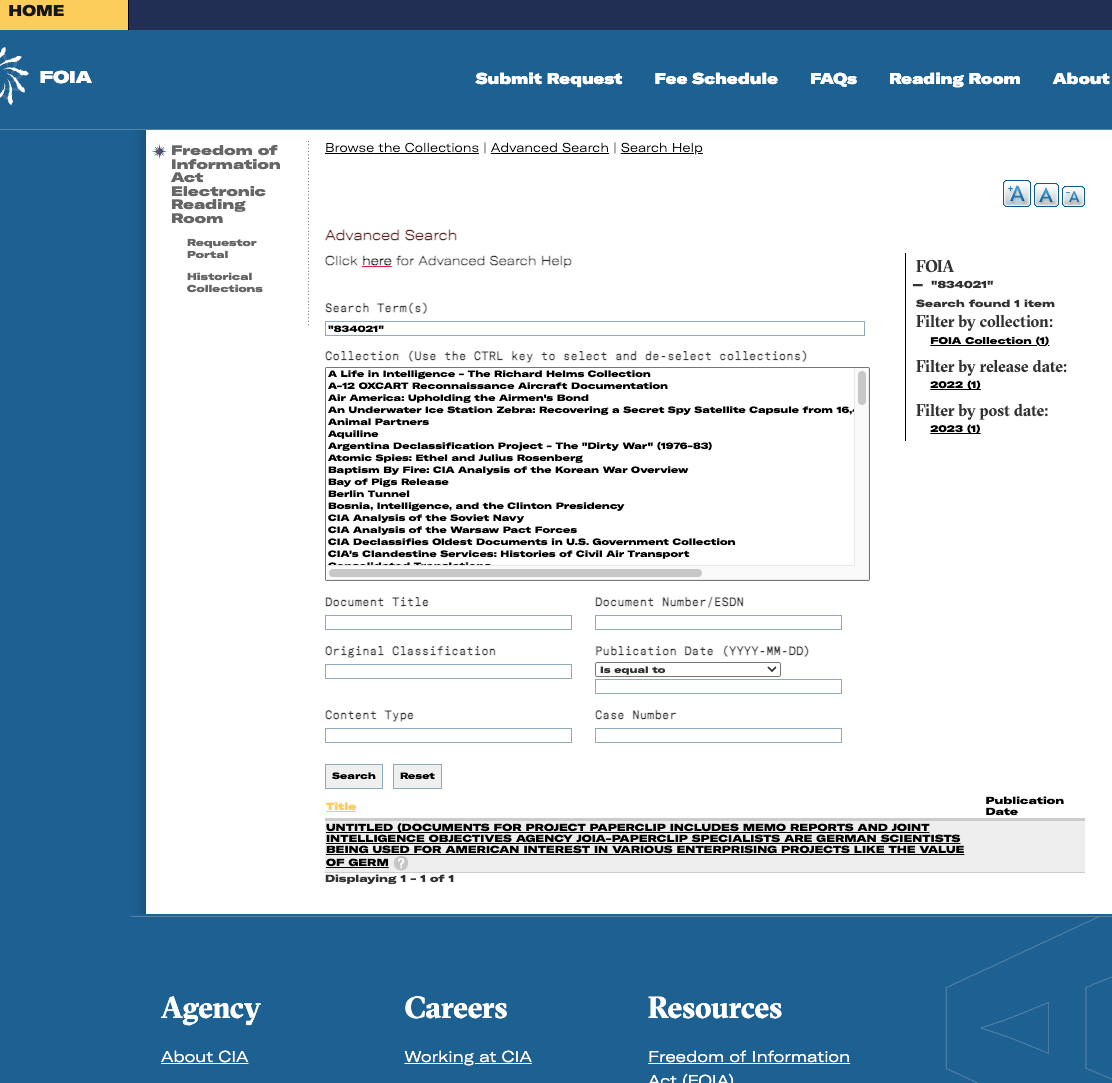
Task: Sort results by the Title column header
Action: (x=340, y=806)
